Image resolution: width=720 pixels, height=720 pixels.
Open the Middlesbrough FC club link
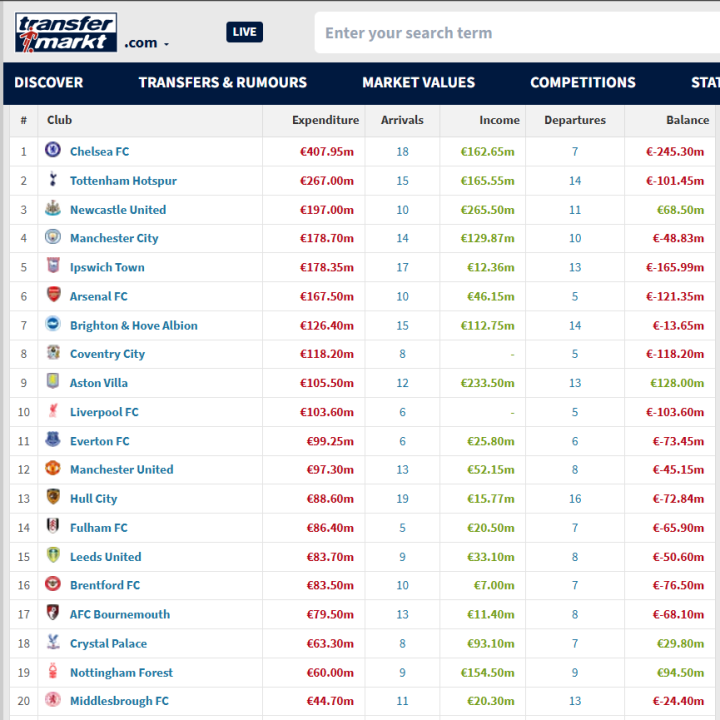pos(119,701)
